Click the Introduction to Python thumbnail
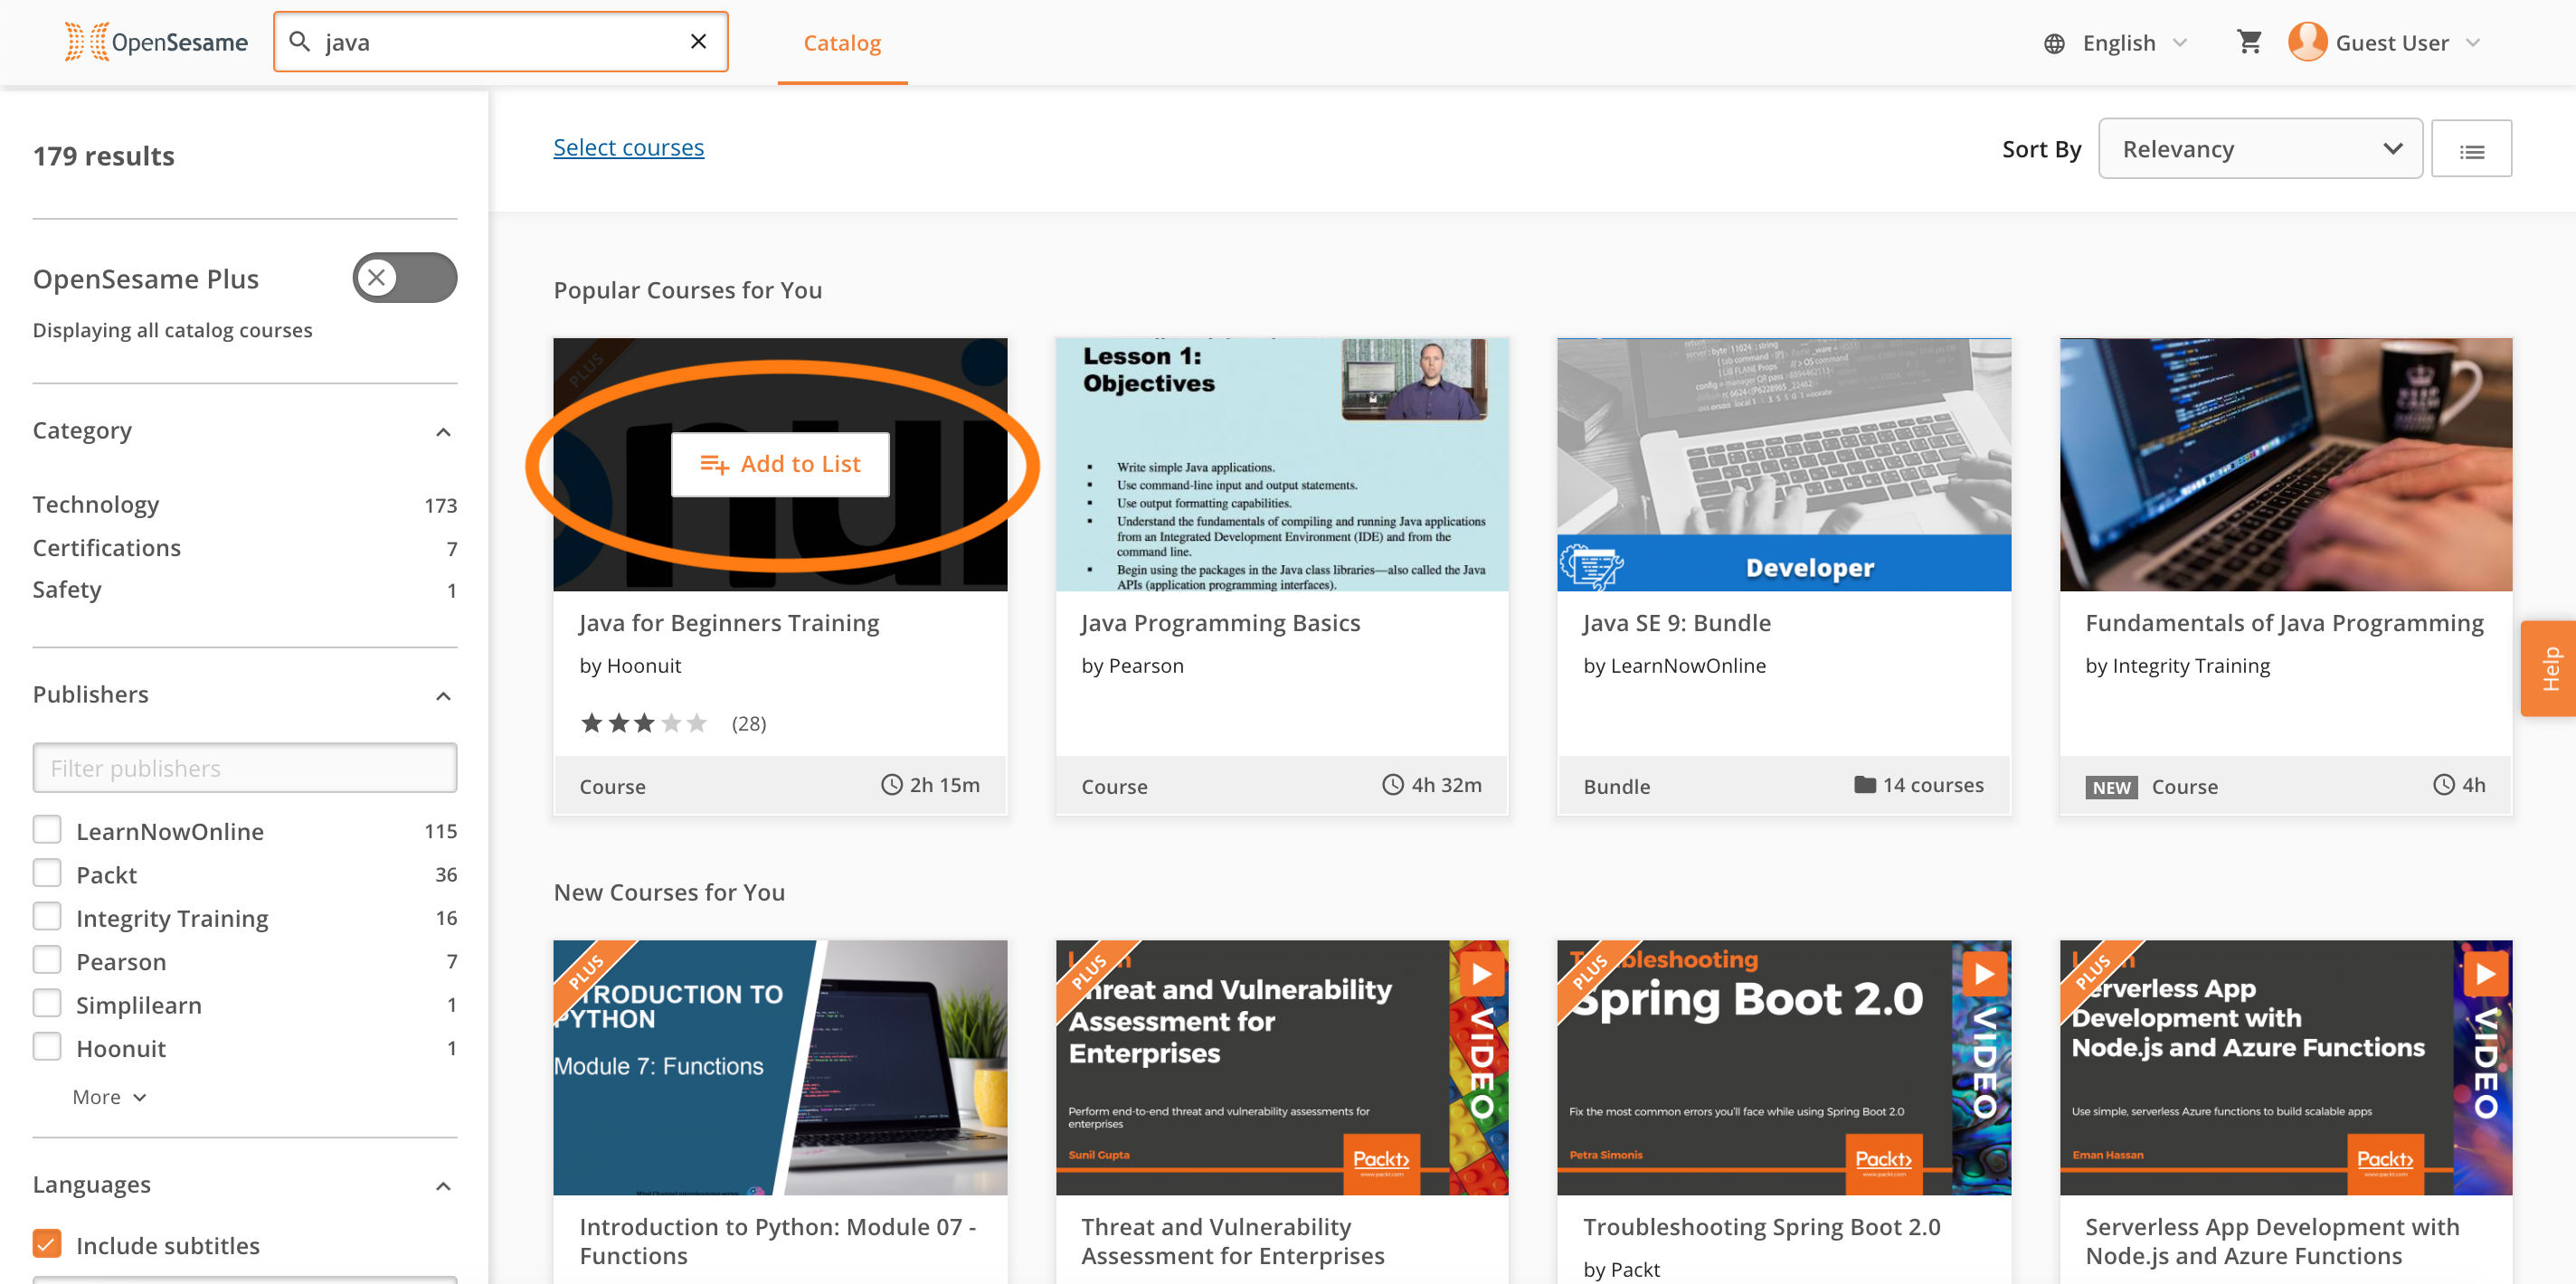2576x1284 pixels. pyautogui.click(x=780, y=1067)
